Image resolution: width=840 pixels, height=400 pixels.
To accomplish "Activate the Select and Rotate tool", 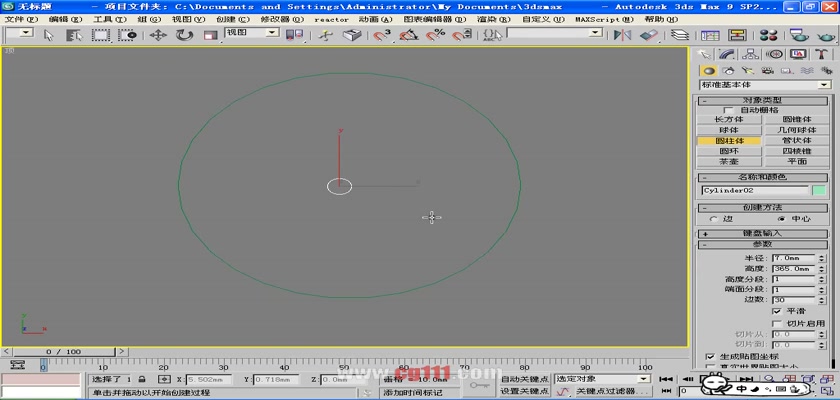I will pyautogui.click(x=184, y=35).
